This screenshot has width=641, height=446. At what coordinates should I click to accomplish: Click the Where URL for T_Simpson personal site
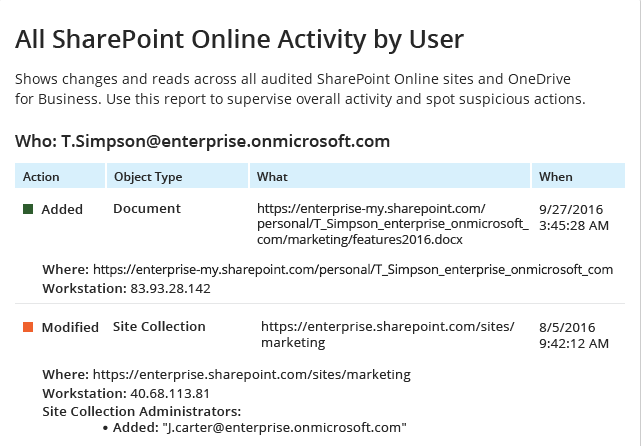[x=353, y=270]
